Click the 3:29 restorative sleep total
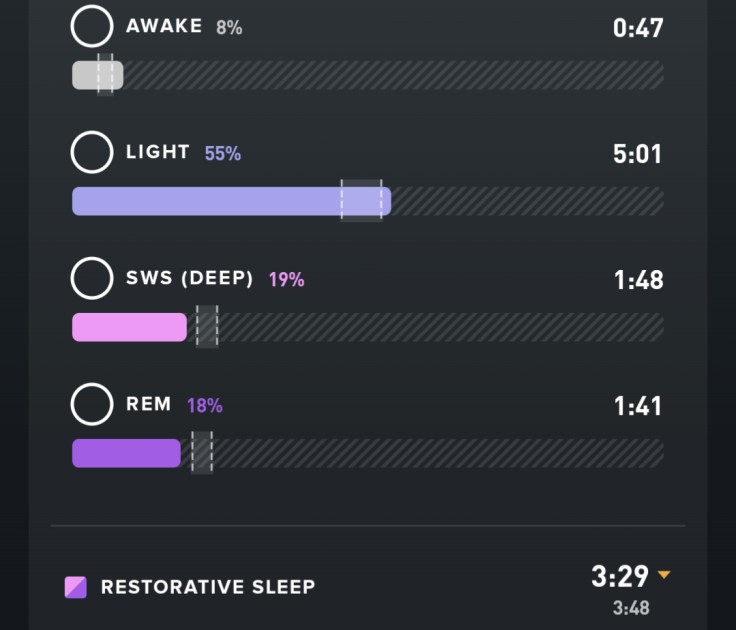The height and width of the screenshot is (630, 736). coord(620,576)
